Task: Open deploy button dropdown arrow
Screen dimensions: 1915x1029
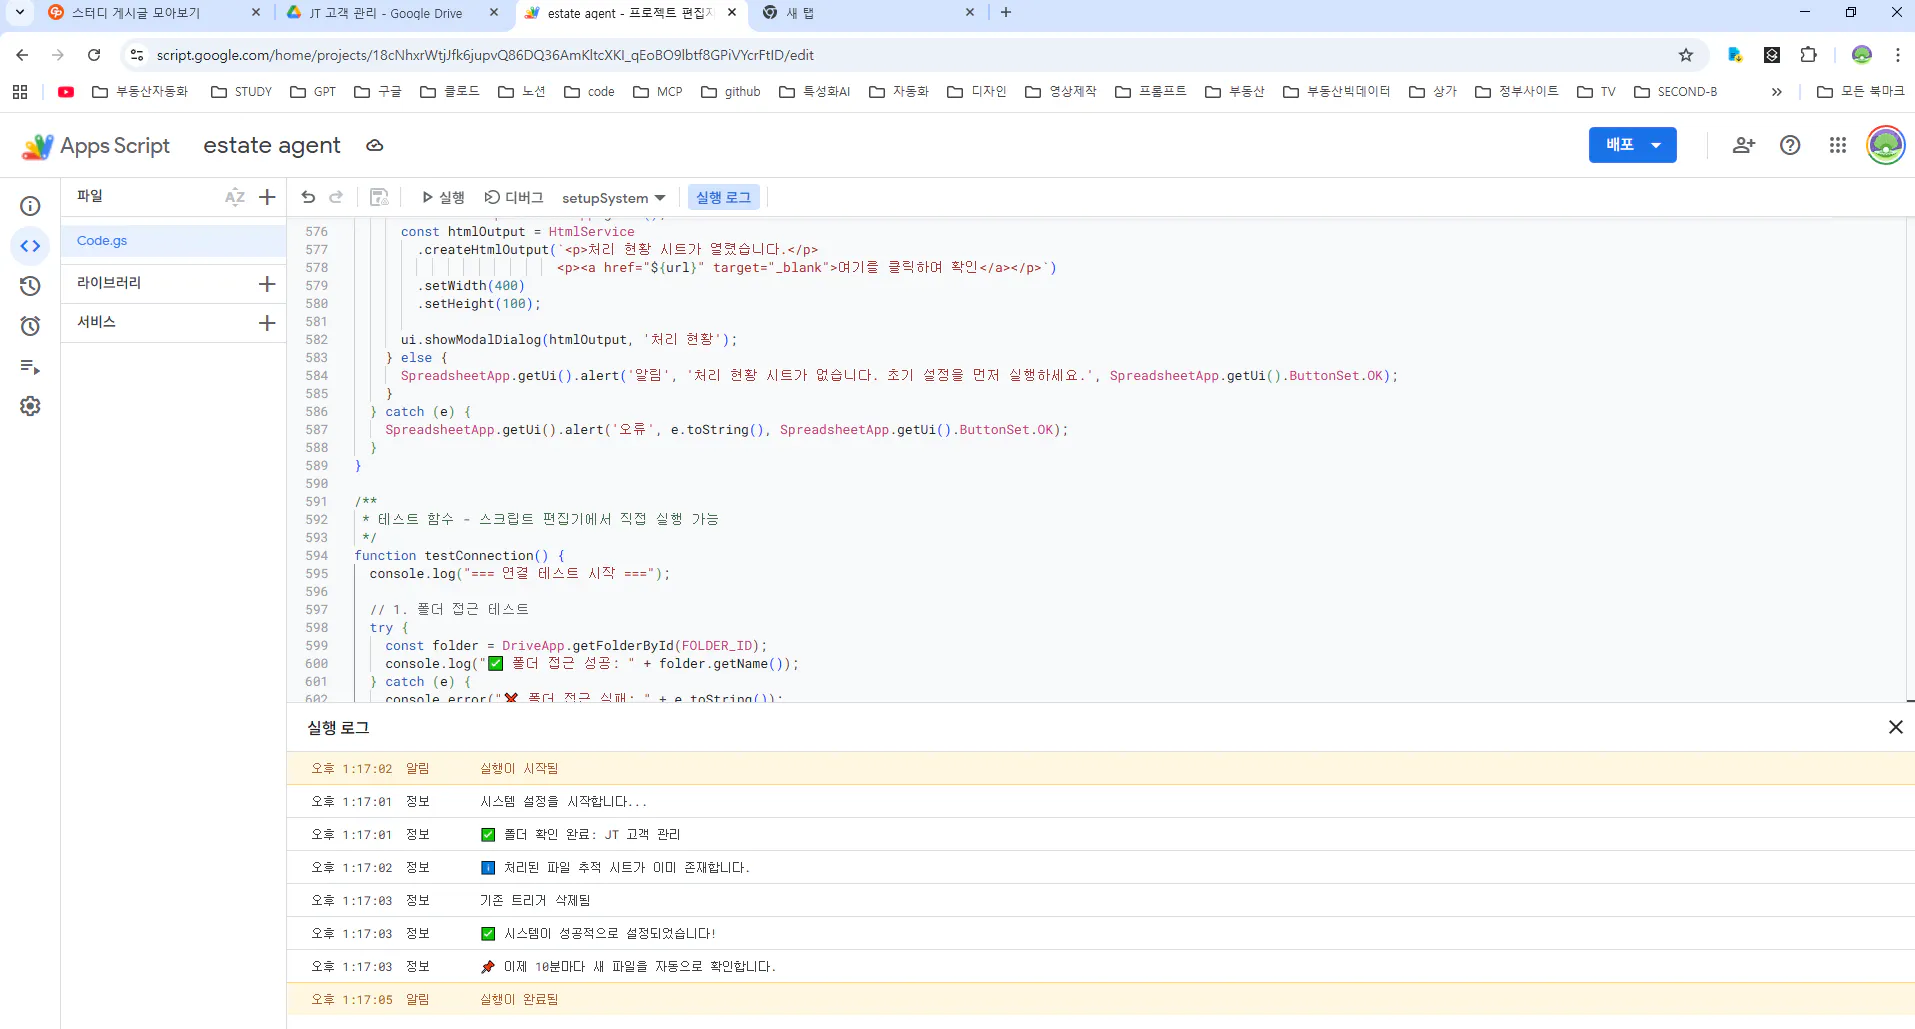Action: click(1657, 145)
